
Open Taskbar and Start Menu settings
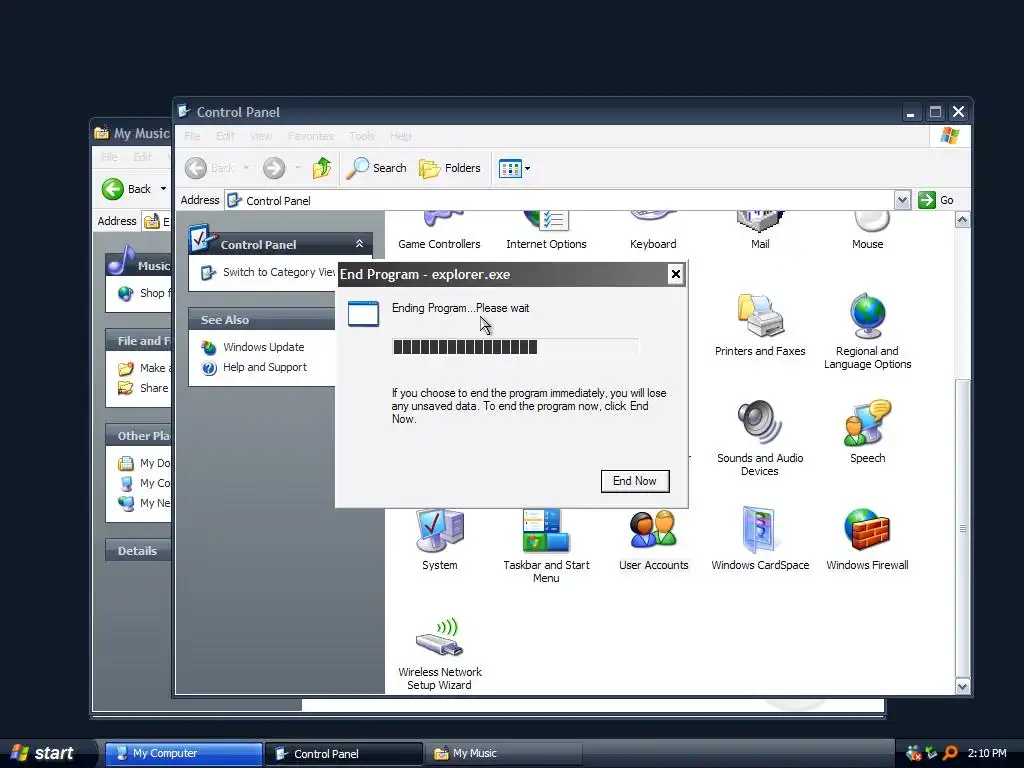click(x=546, y=546)
